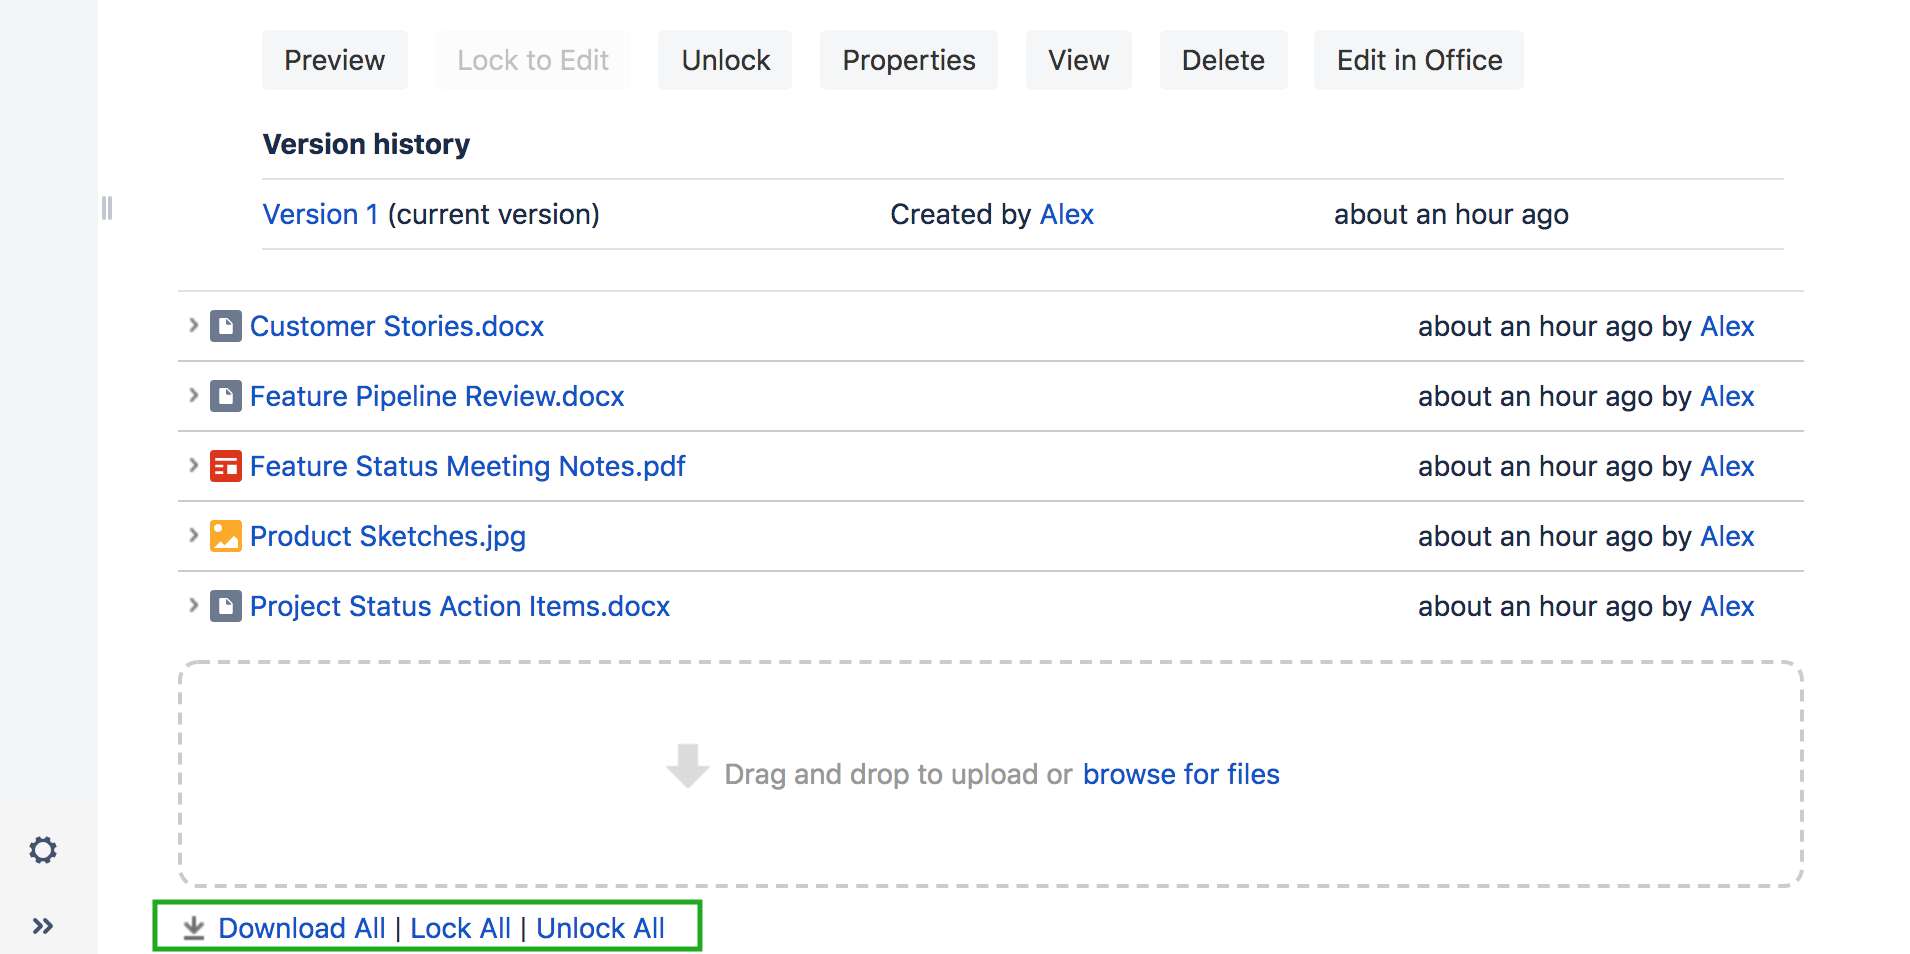Image resolution: width=1910 pixels, height=954 pixels.
Task: Expand the sidebar with double chevron icon
Action: (43, 926)
